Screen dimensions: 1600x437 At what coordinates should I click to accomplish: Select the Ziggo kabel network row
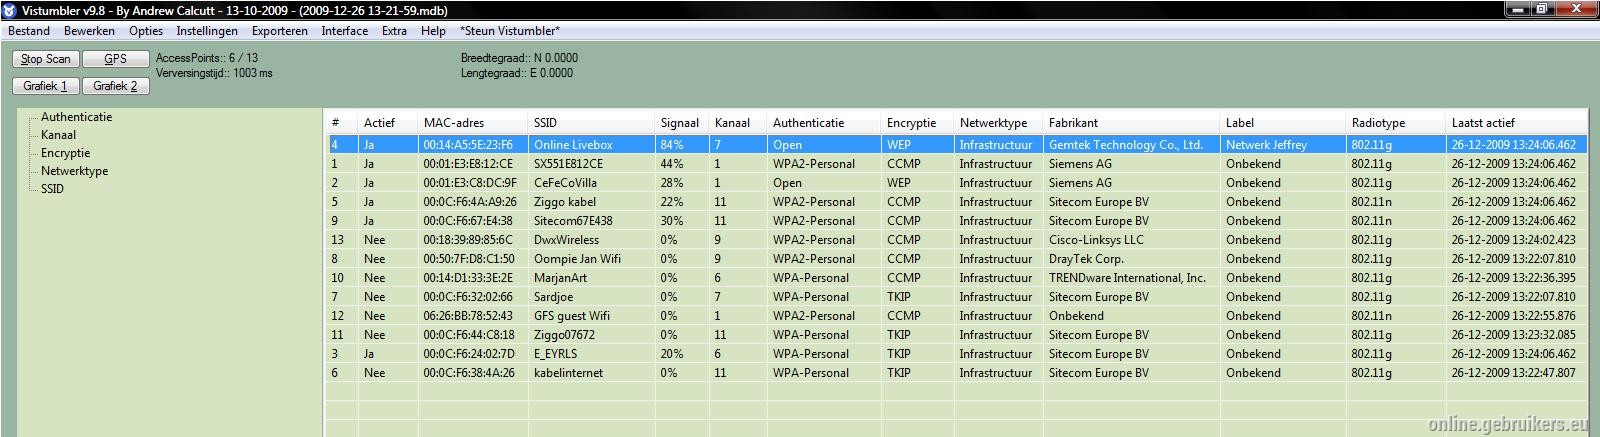(x=957, y=202)
